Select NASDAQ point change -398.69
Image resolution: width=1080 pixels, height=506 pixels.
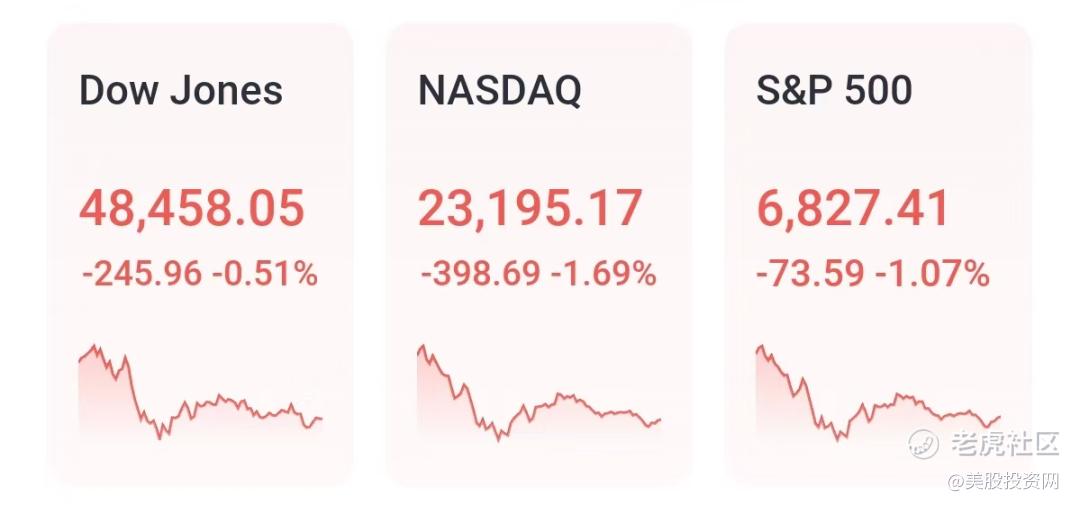click(x=480, y=272)
